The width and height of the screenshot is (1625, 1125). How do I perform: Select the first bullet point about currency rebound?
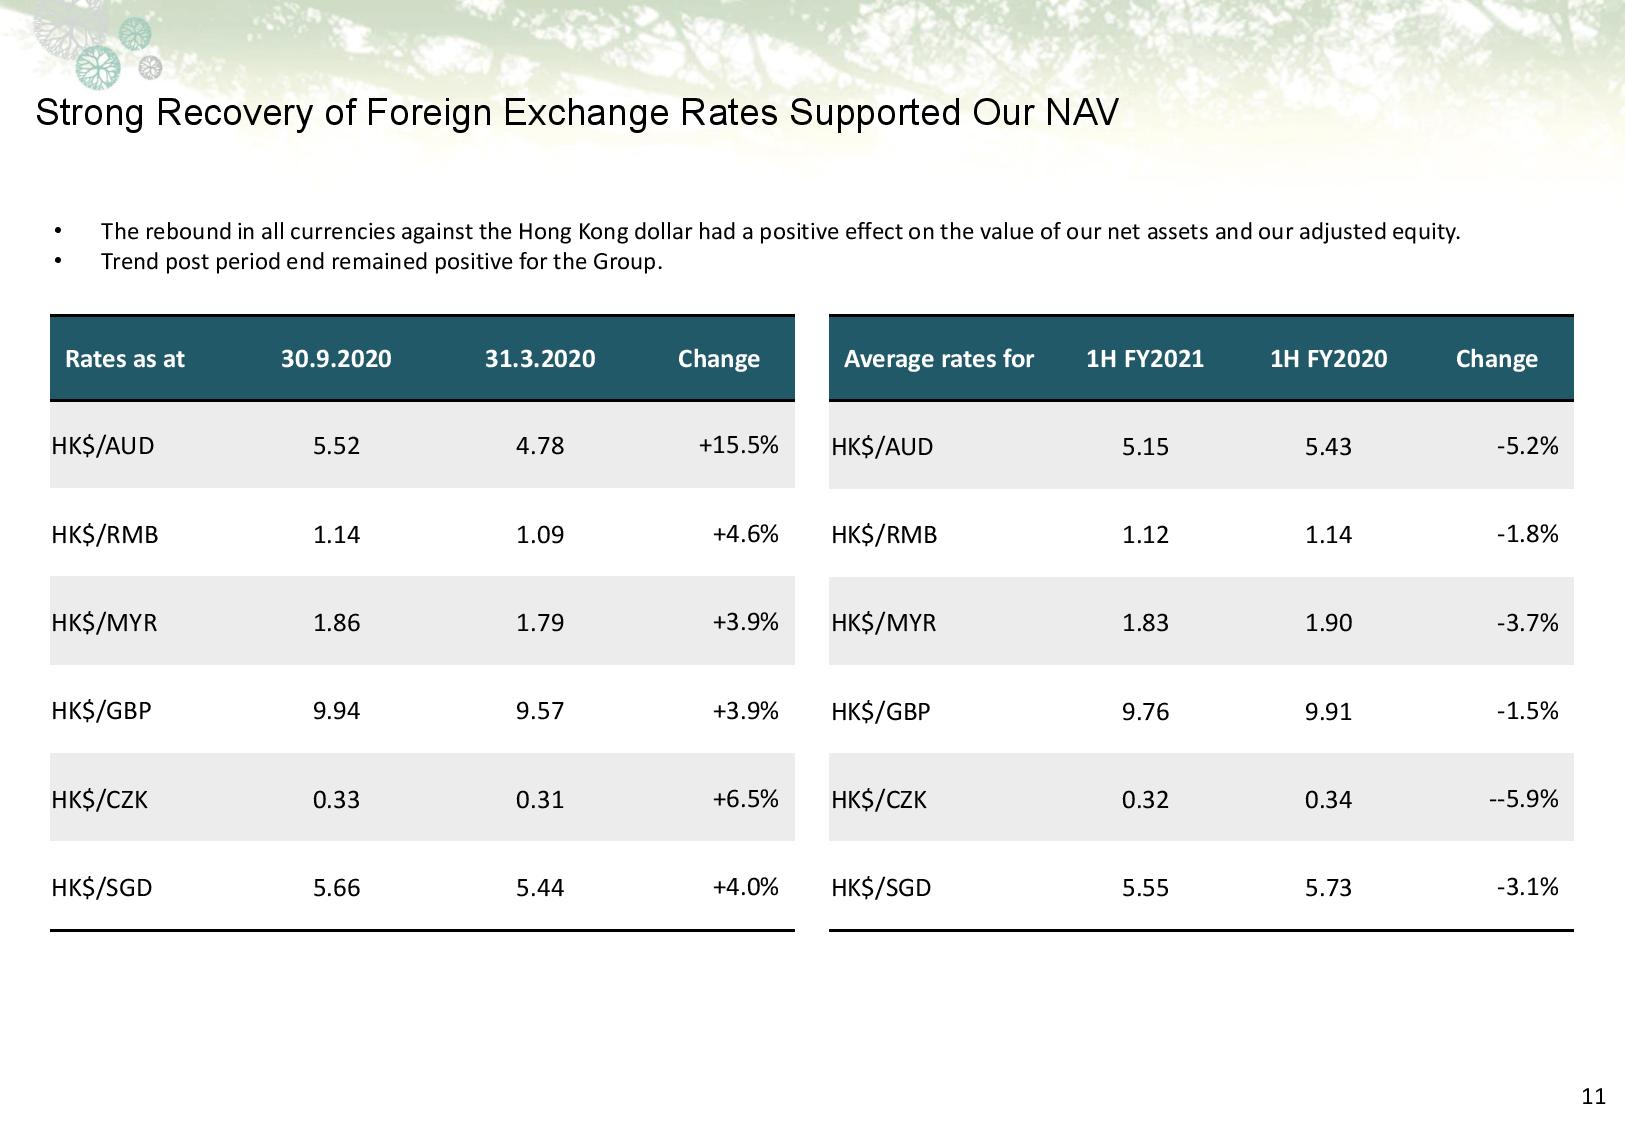click(x=780, y=232)
